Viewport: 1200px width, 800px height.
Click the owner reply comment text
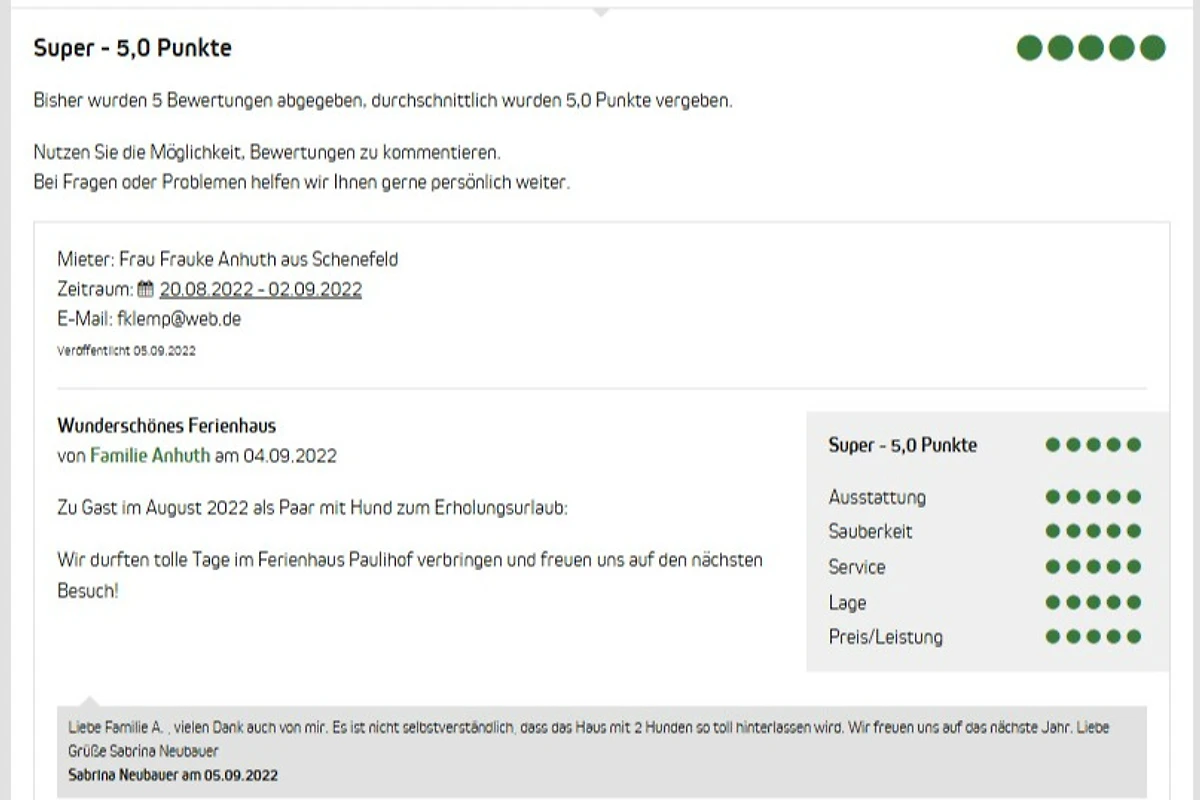(x=588, y=739)
